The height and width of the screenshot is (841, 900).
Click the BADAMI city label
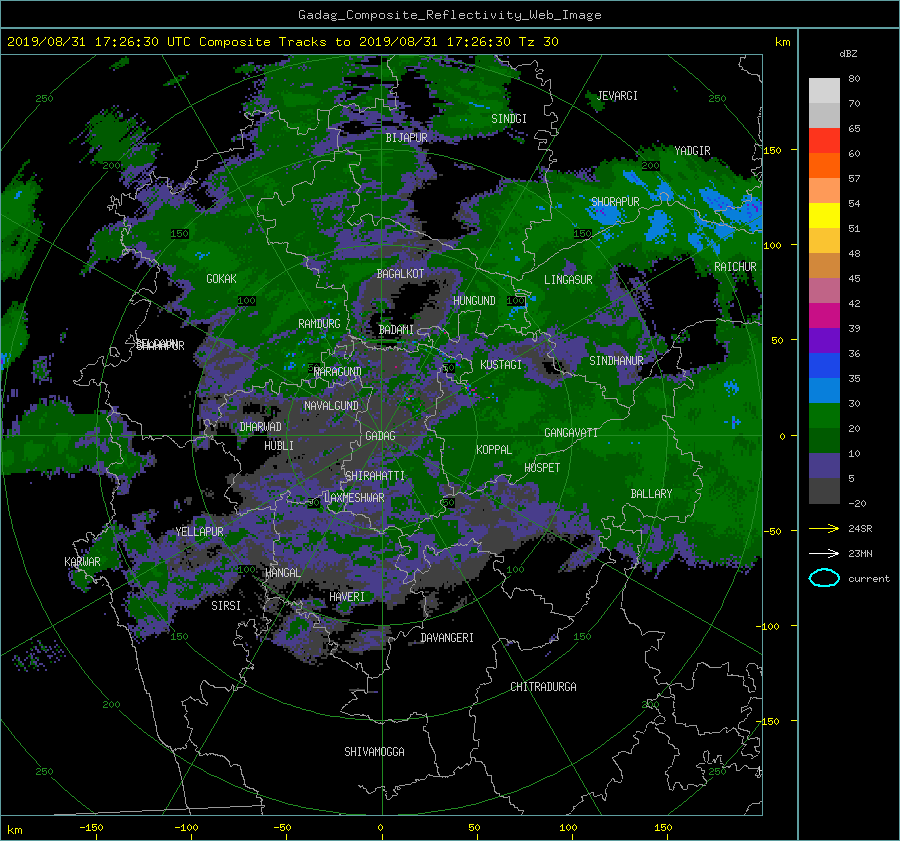click(396, 330)
